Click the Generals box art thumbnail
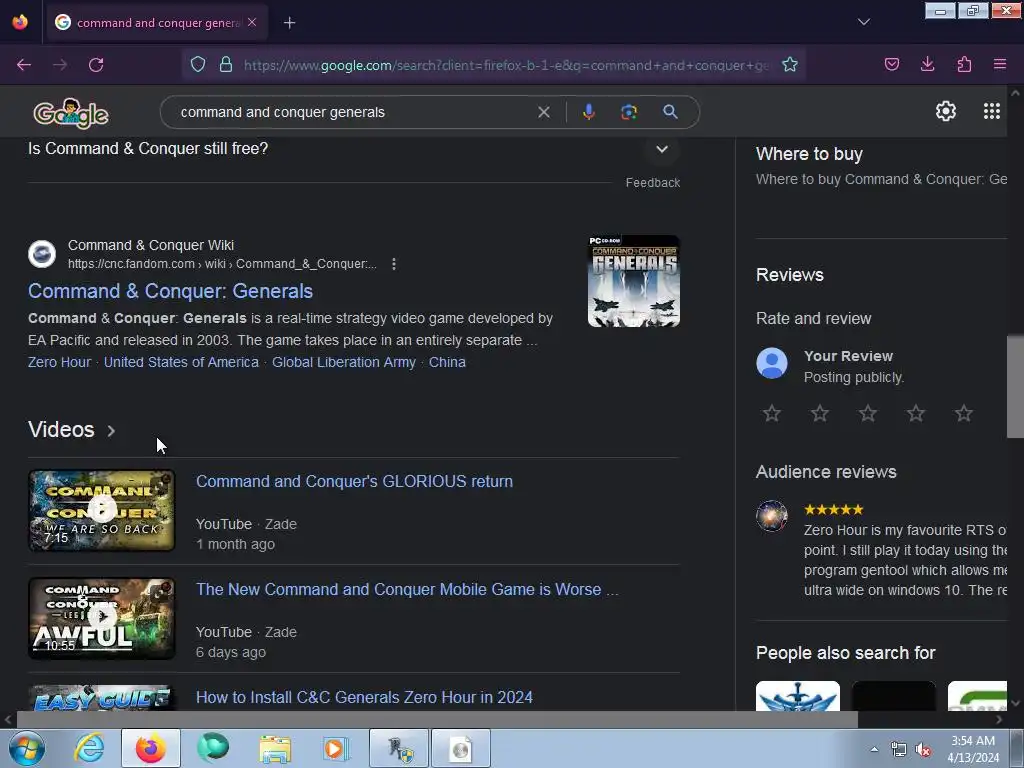This screenshot has width=1024, height=768. point(633,281)
